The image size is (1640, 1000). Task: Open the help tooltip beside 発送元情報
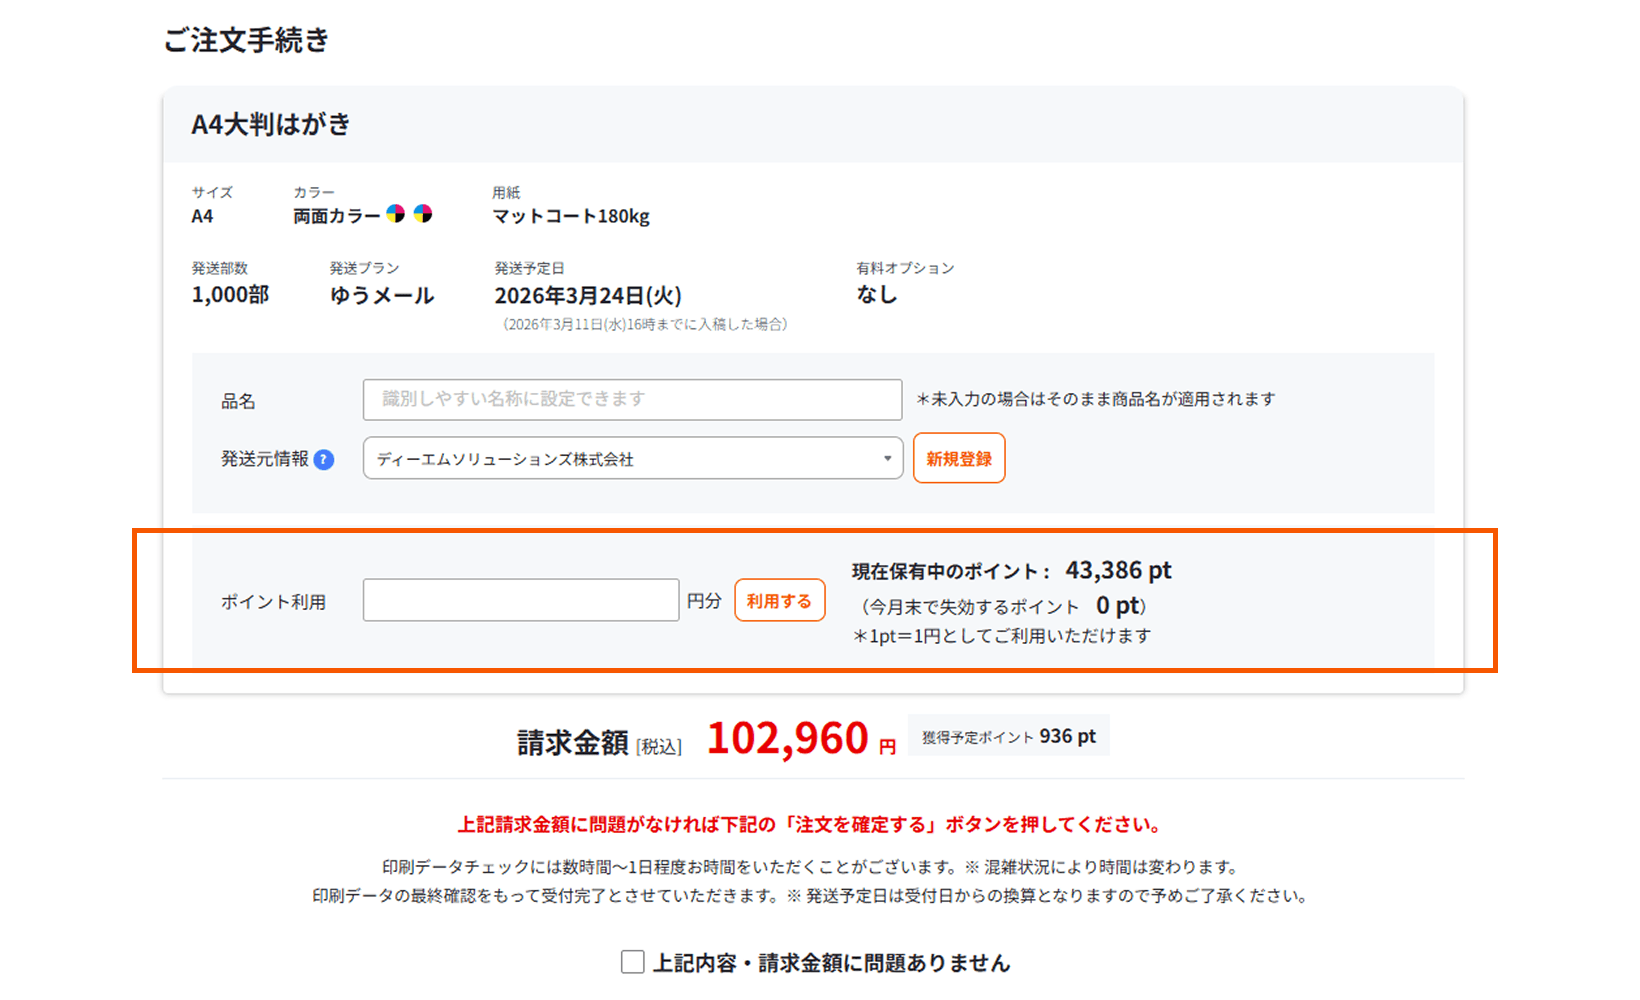(323, 460)
